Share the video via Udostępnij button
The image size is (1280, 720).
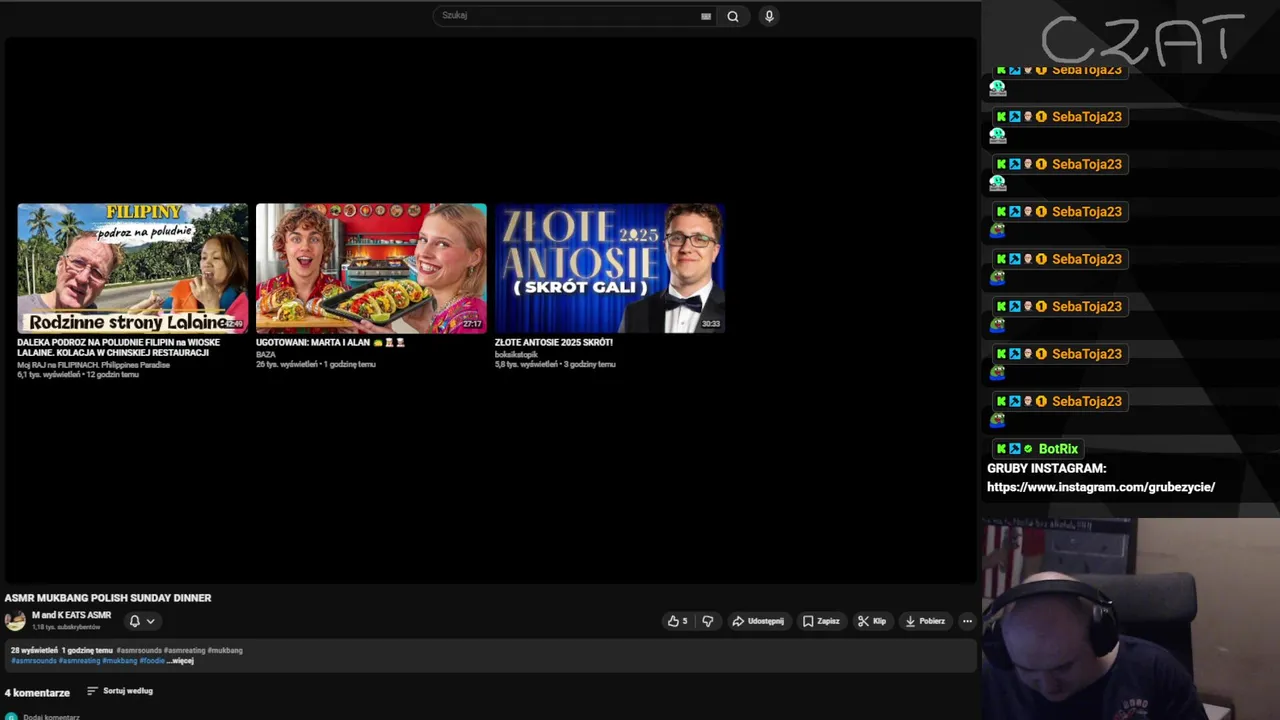(758, 621)
